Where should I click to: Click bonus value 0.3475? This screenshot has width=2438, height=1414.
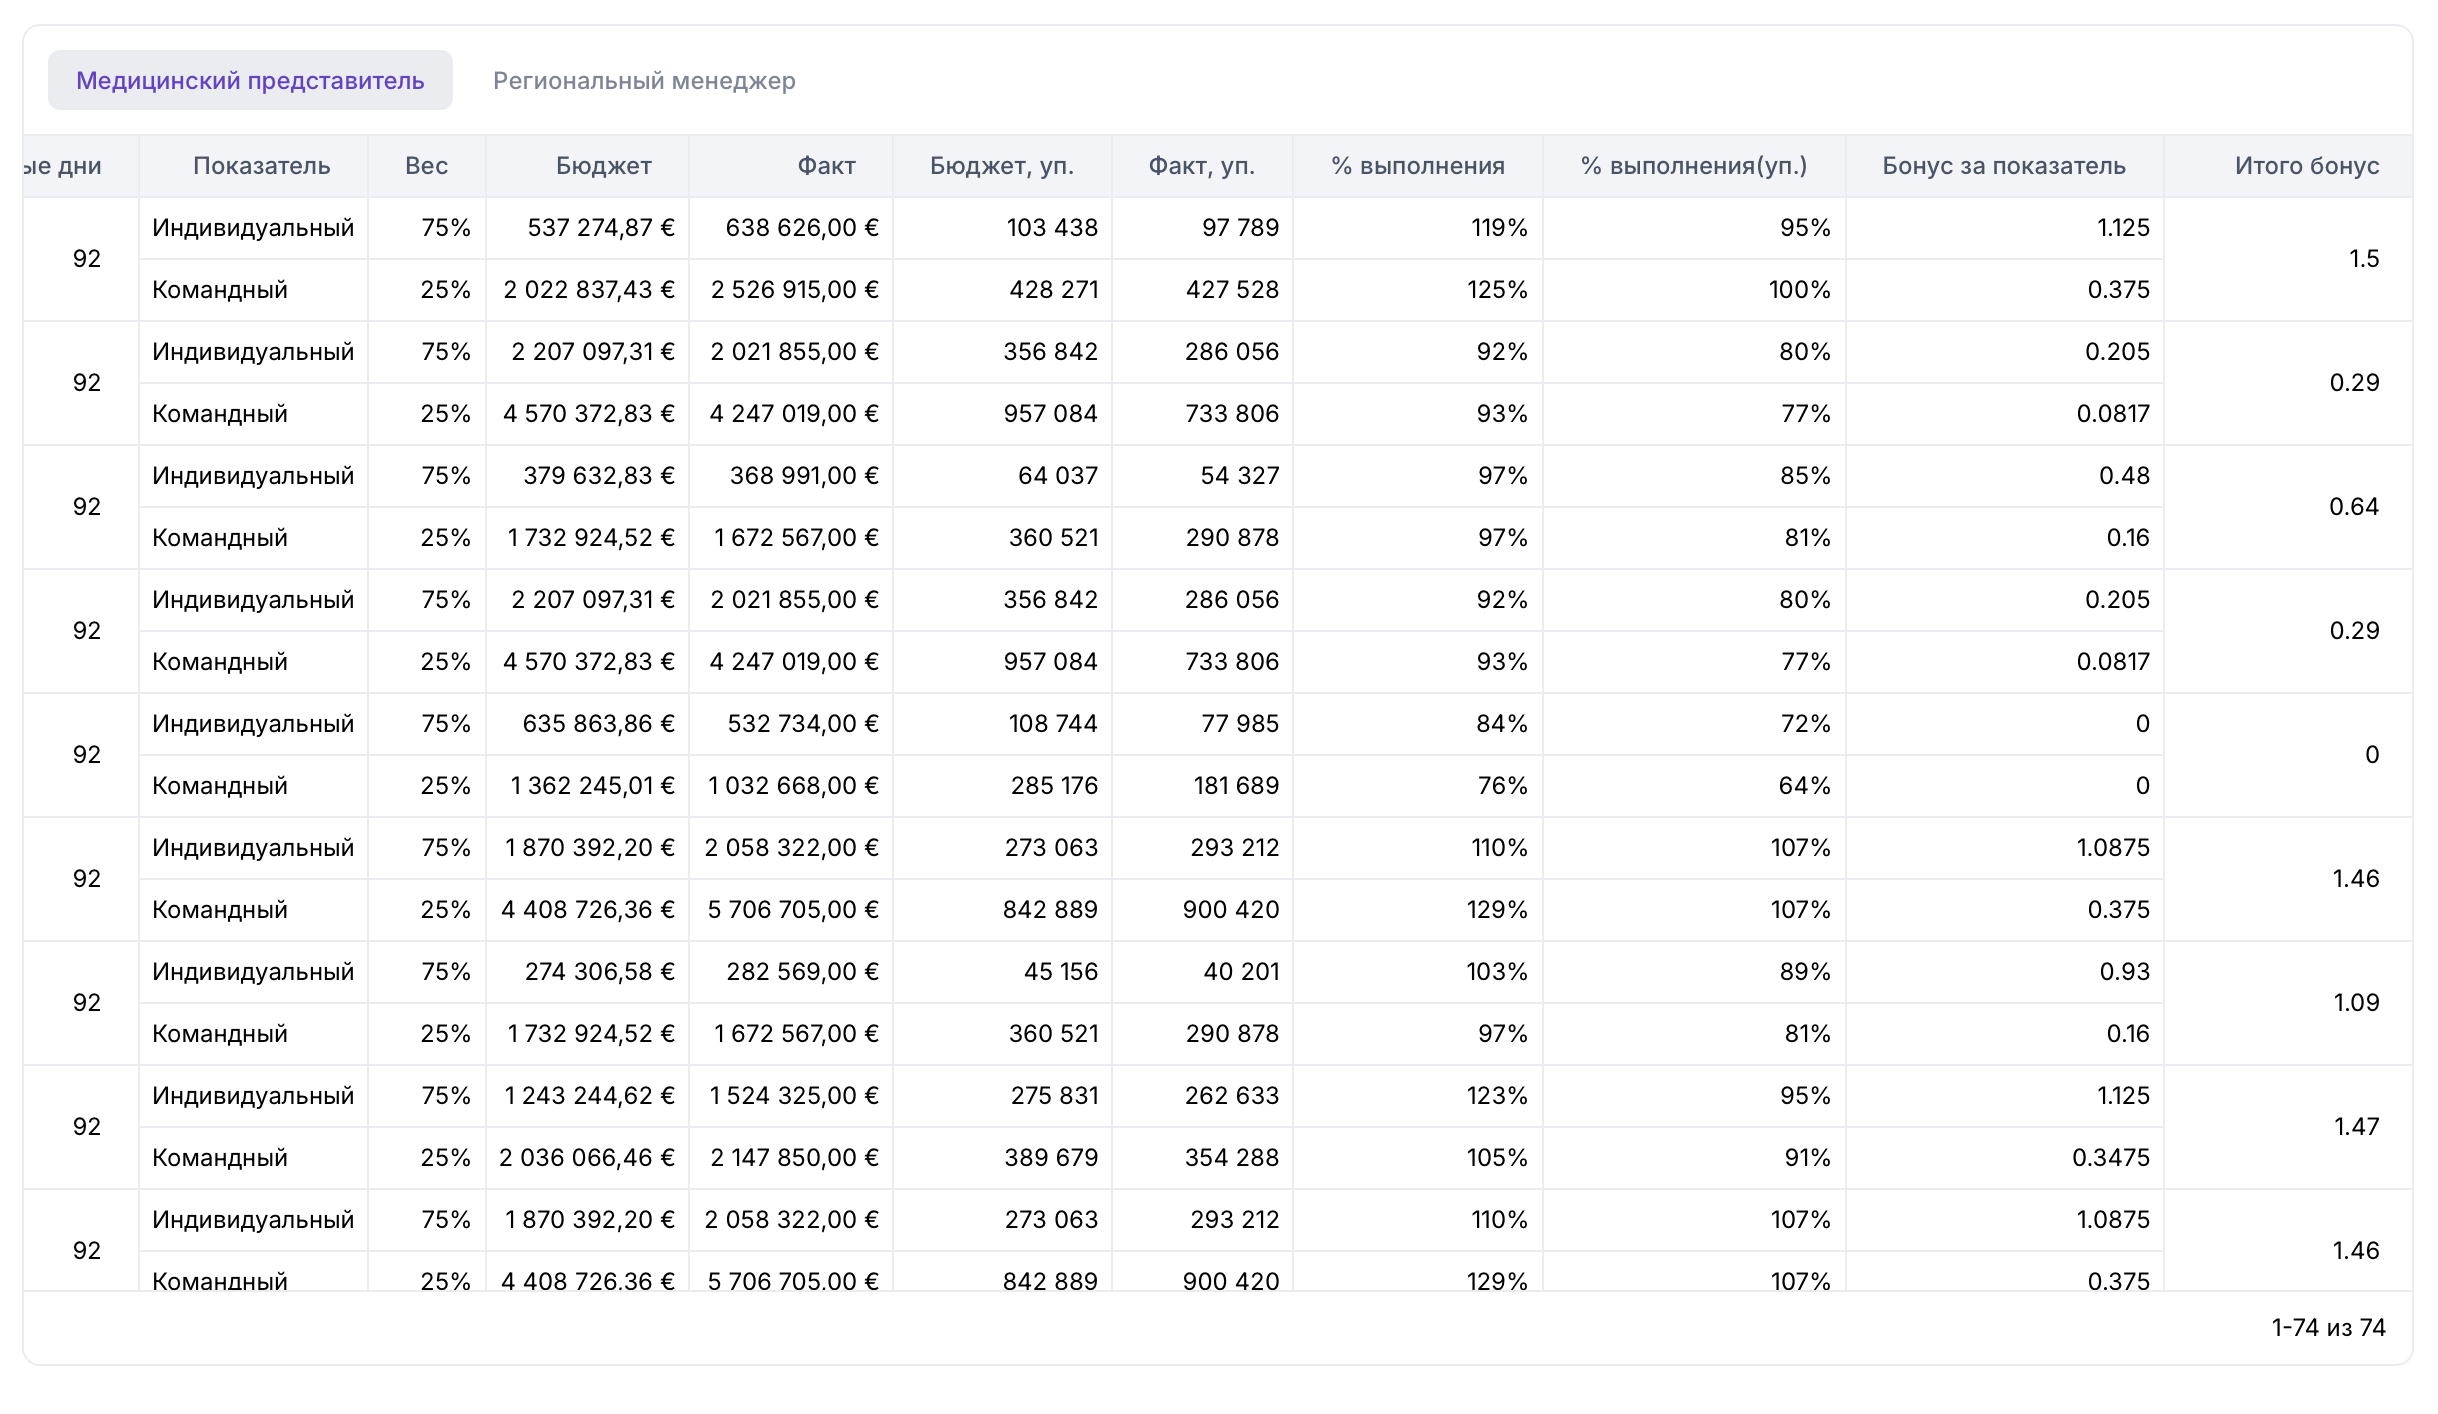point(2110,1158)
